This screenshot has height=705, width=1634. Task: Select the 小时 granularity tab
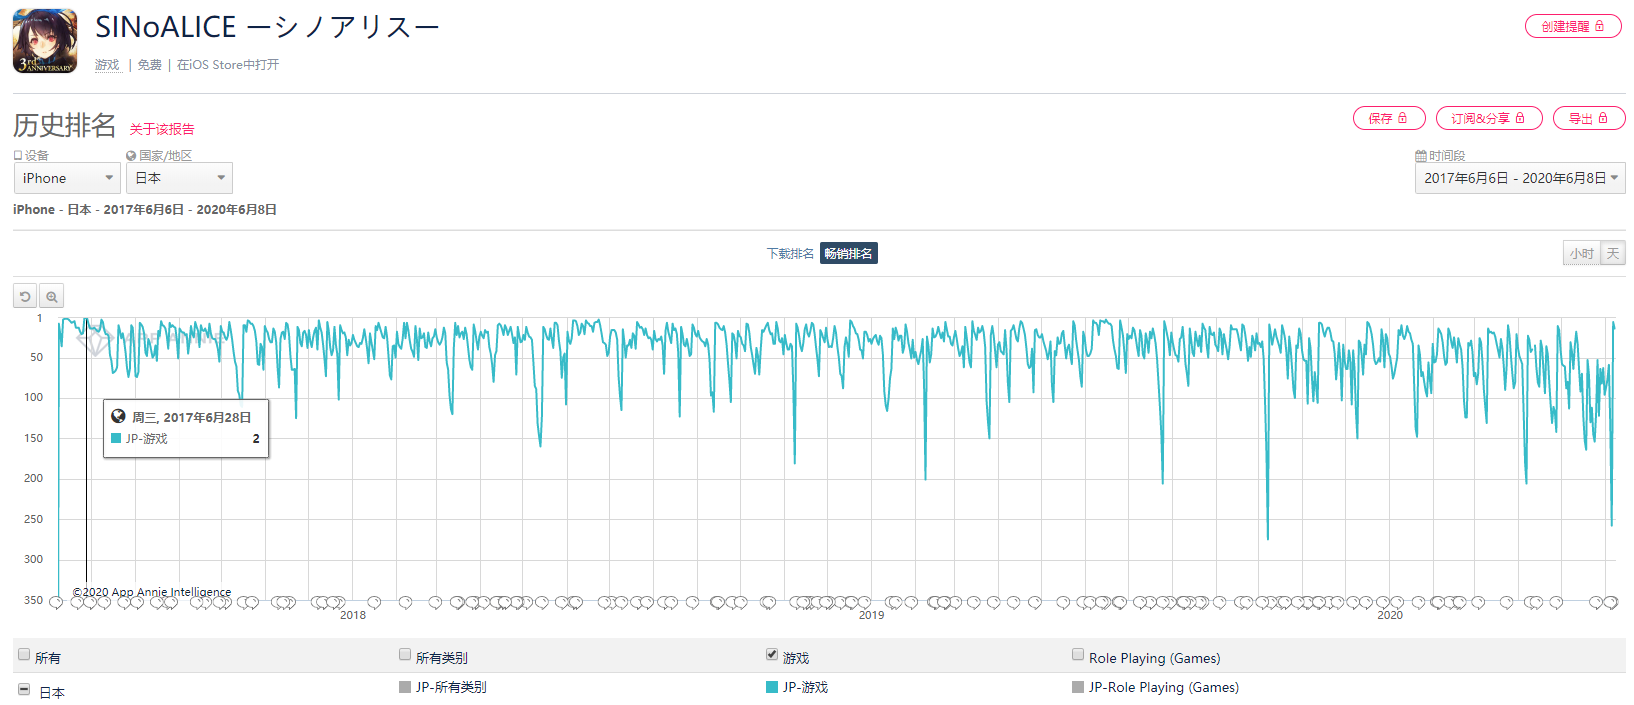click(1582, 254)
